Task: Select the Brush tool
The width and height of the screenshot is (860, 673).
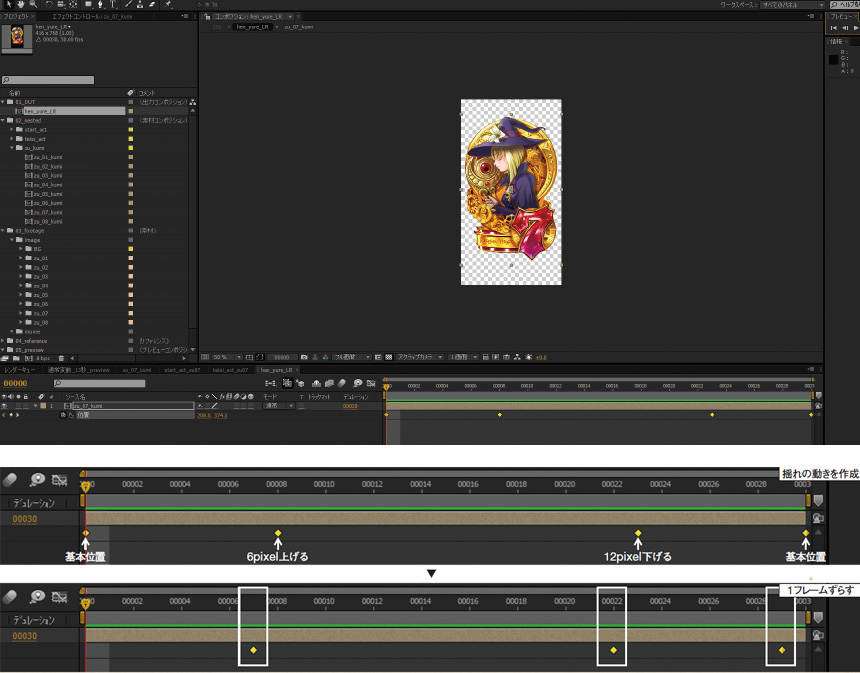Action: 128,4
